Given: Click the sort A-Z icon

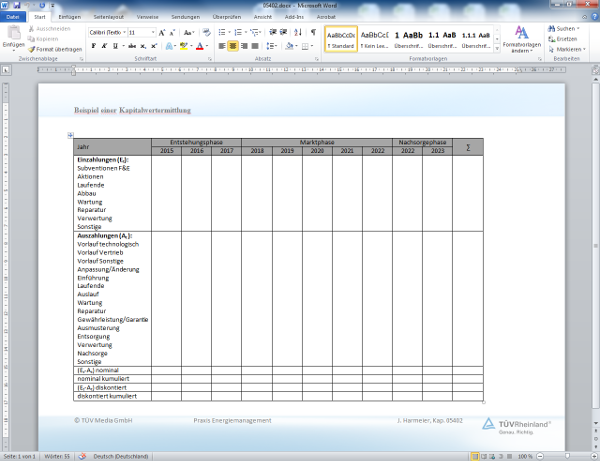Looking at the screenshot, I should point(299,32).
